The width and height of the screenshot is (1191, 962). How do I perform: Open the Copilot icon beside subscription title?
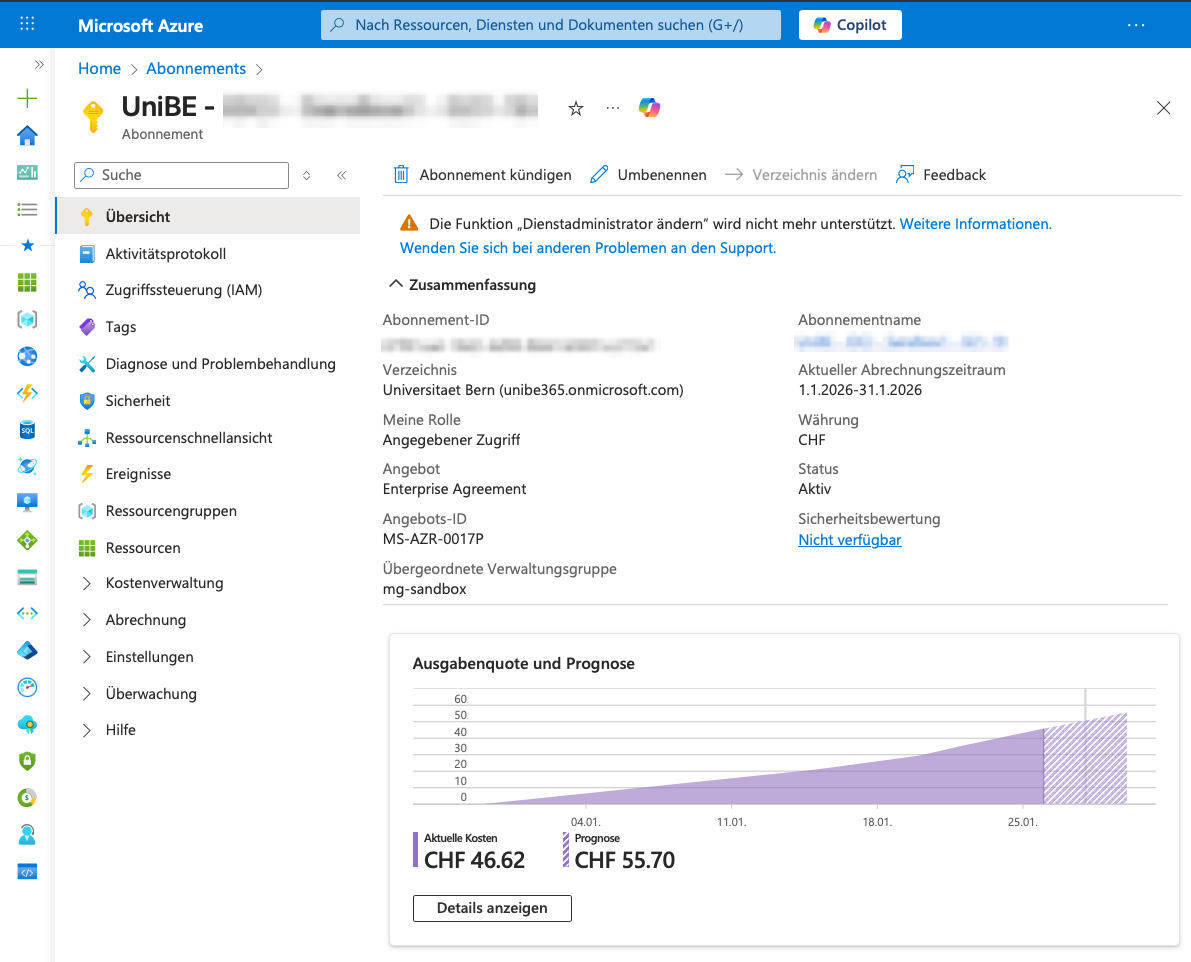650,108
